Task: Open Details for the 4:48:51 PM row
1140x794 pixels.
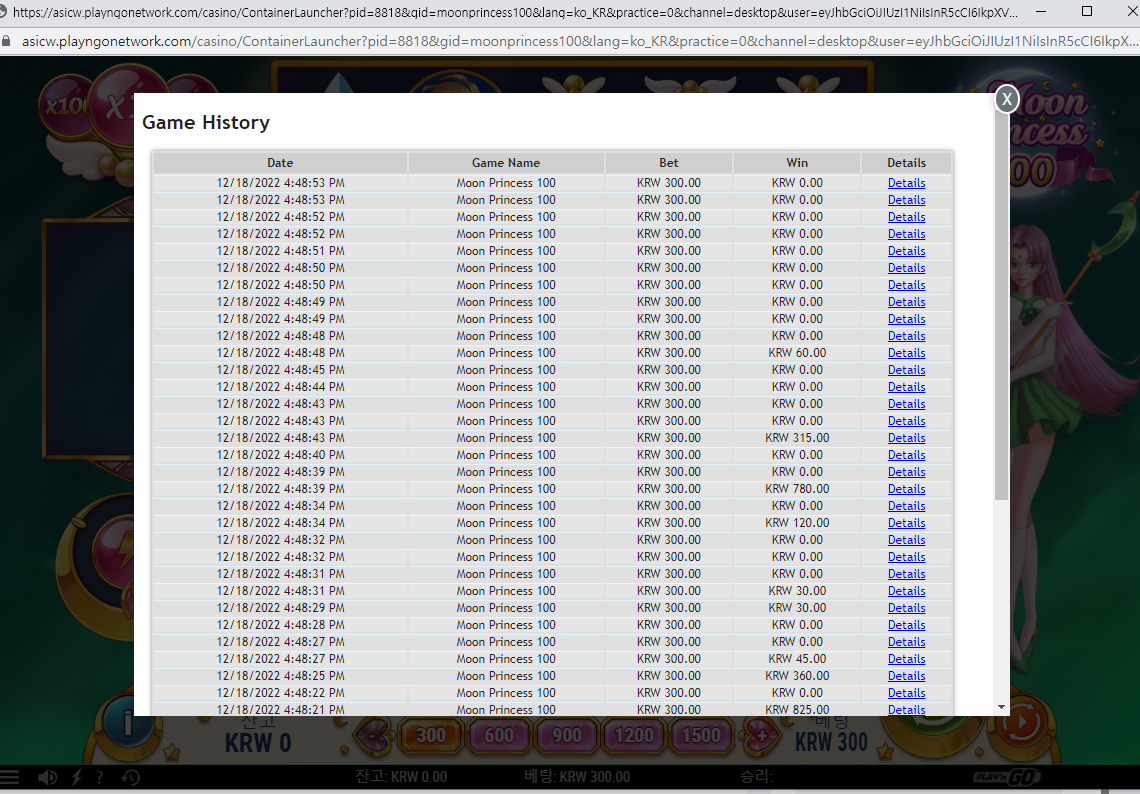Action: coord(906,251)
